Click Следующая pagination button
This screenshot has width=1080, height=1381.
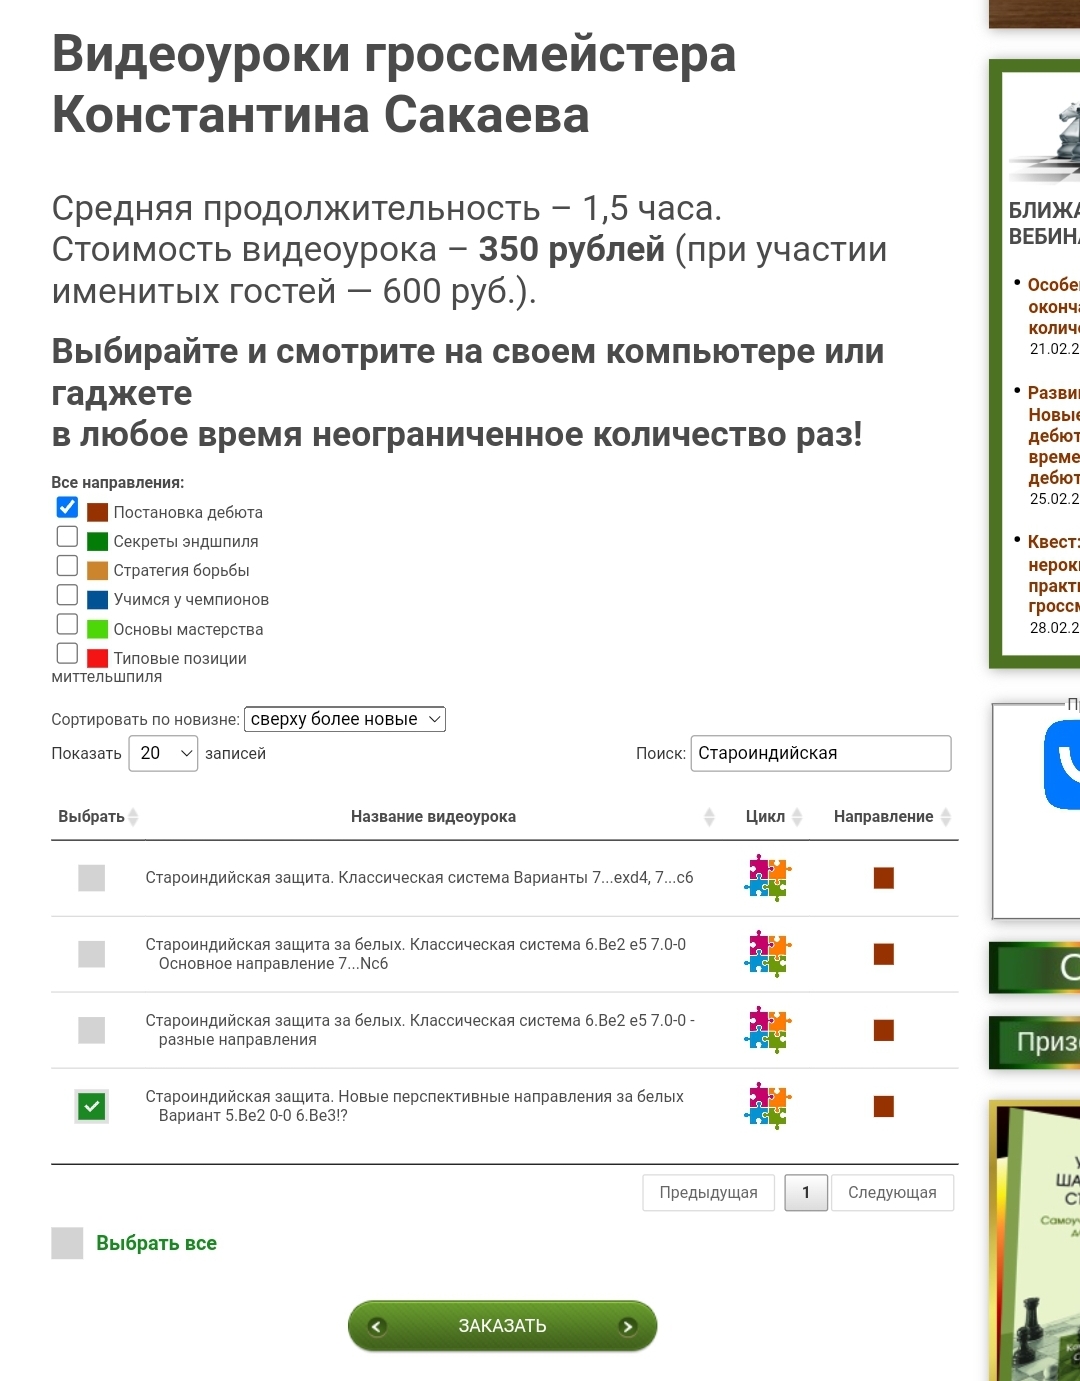892,1192
